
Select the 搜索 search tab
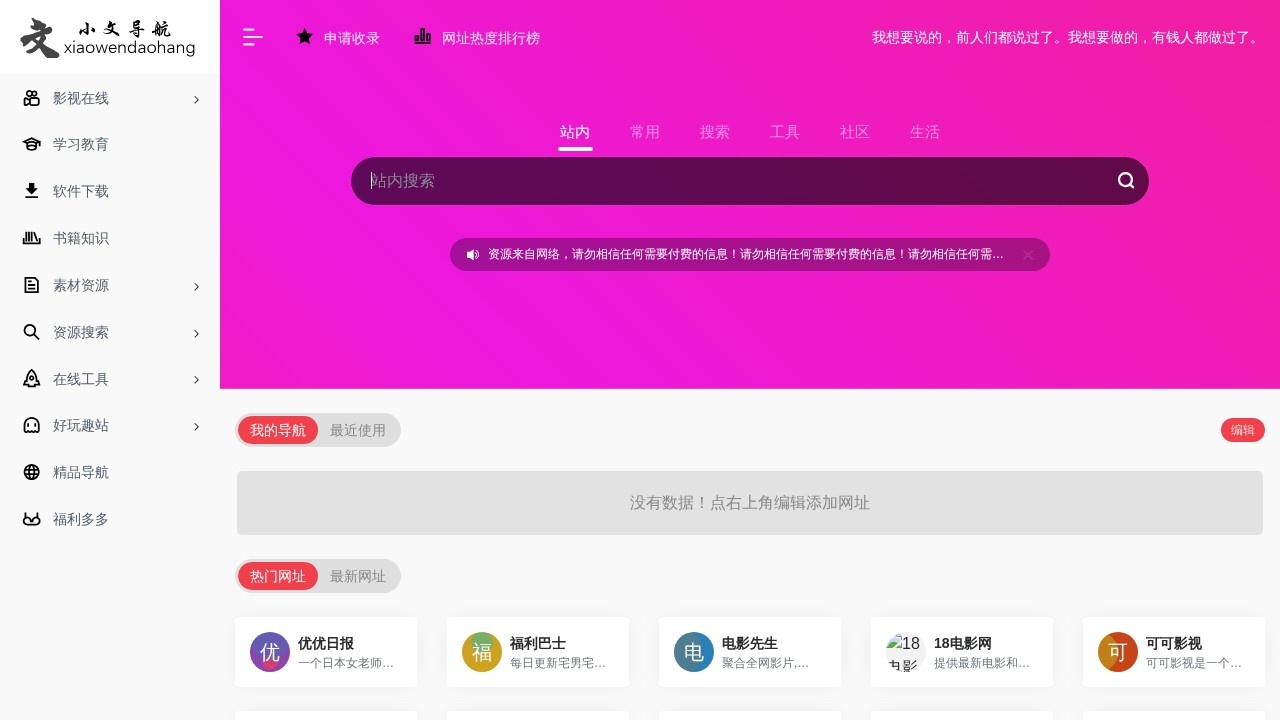(x=715, y=132)
